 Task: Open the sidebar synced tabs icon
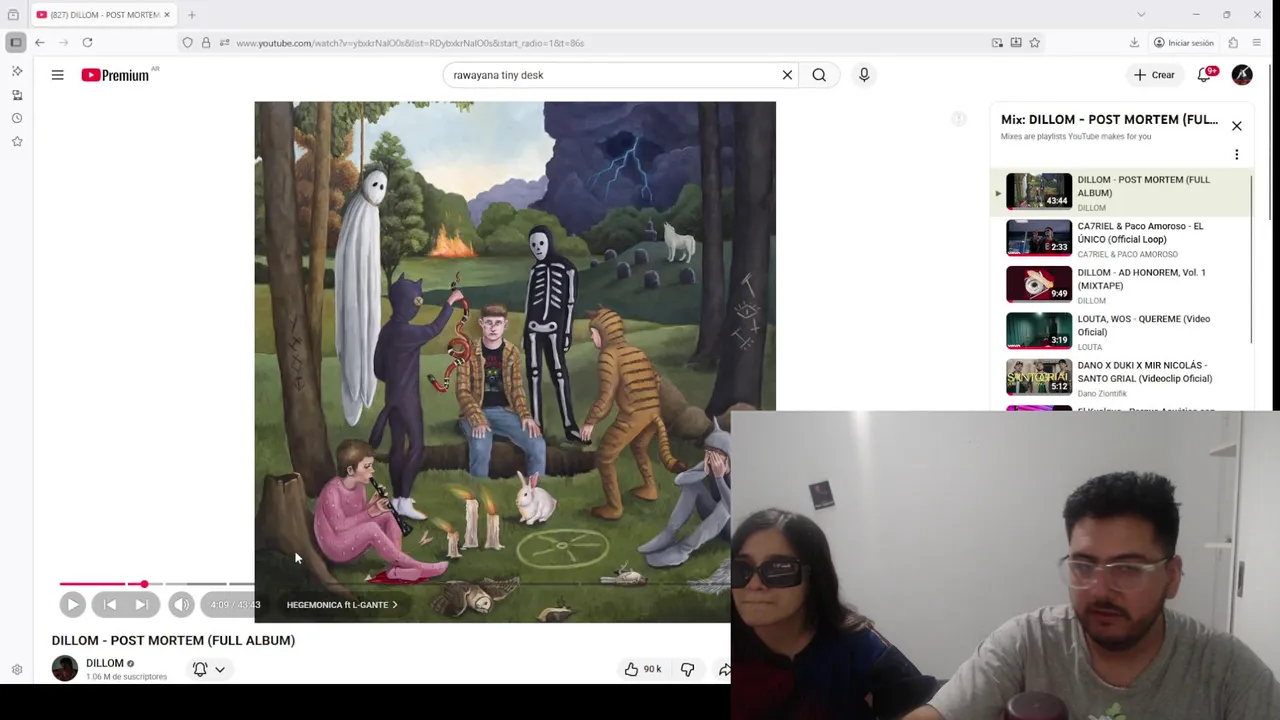(17, 95)
